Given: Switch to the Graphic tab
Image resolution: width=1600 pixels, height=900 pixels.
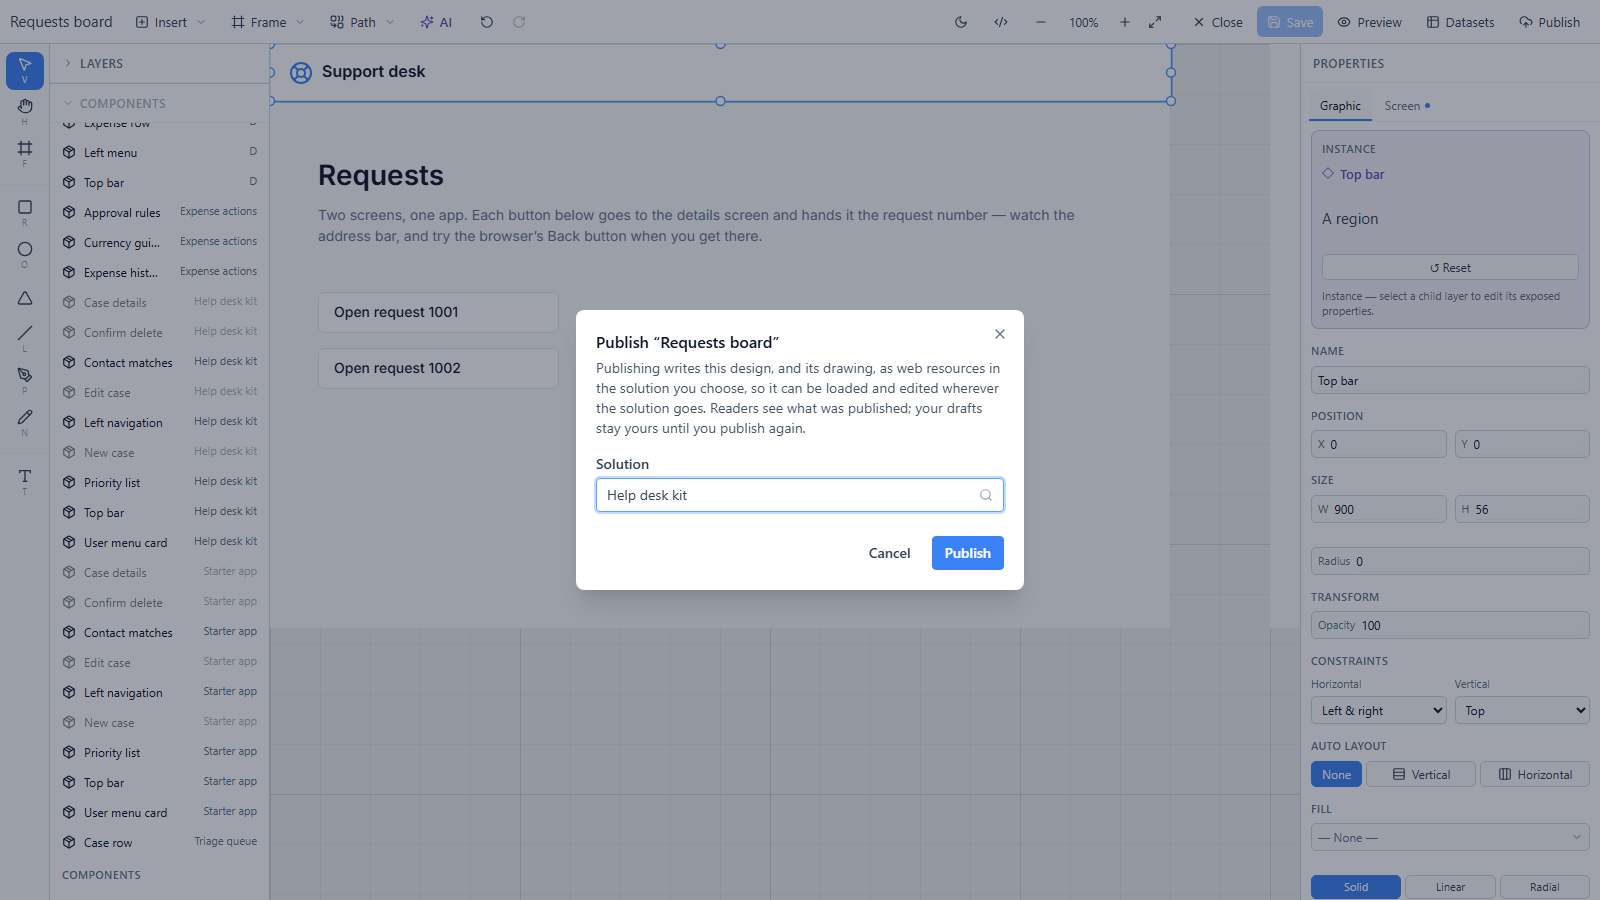Looking at the screenshot, I should (1340, 106).
